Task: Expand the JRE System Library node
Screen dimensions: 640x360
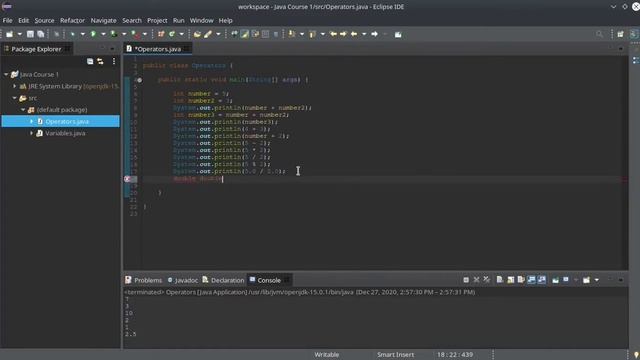Action: point(15,86)
